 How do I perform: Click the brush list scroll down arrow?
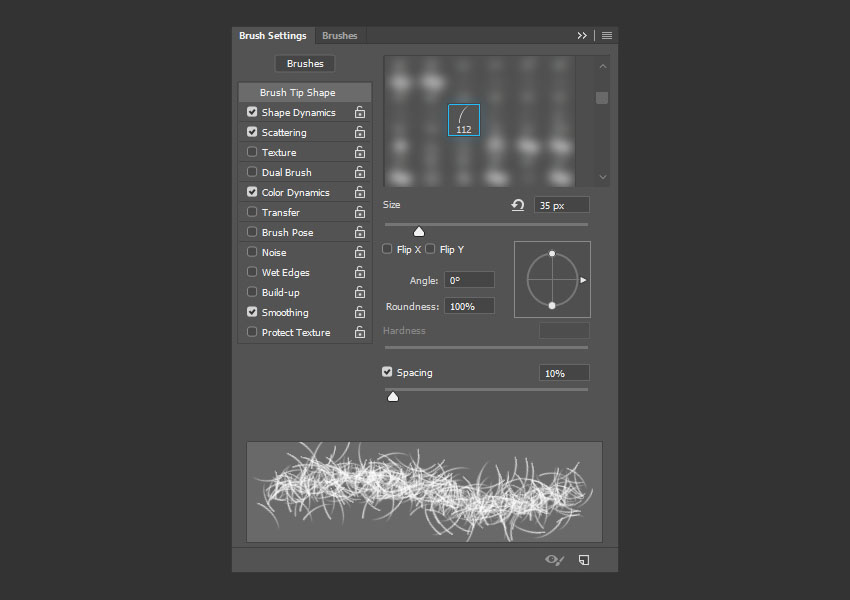pyautogui.click(x=603, y=177)
